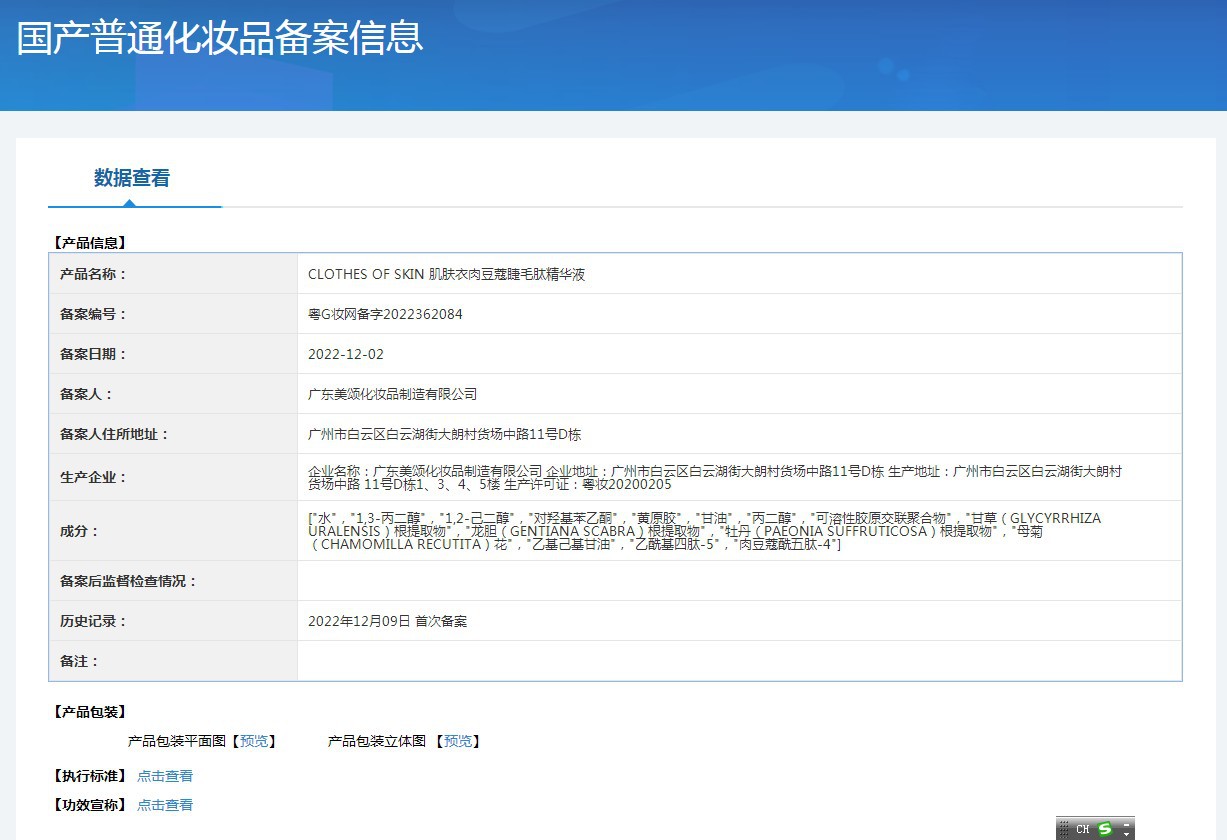Minimize the language bar with the dash button
Viewport: 1227px width, 840px height.
(x=1127, y=824)
